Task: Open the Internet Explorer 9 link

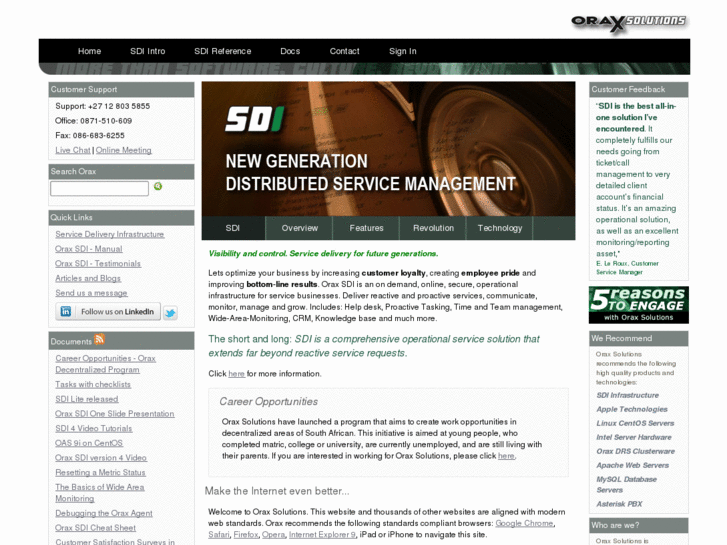Action: [322, 535]
